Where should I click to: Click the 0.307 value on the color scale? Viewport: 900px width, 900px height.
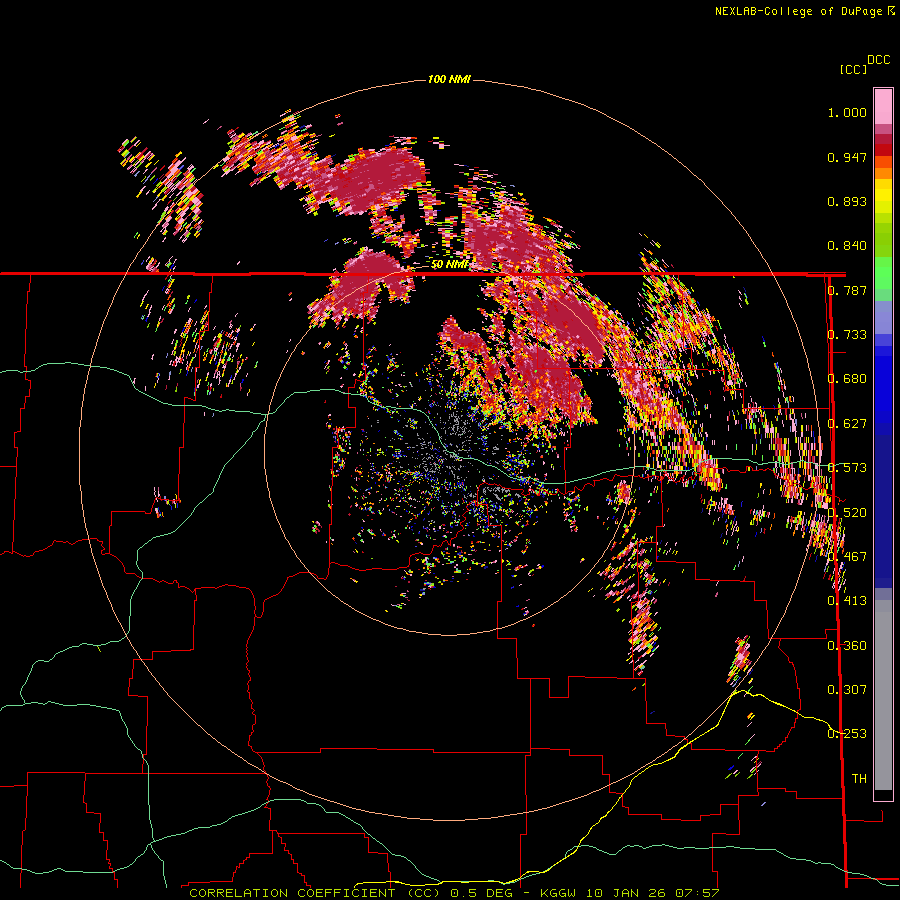pos(847,690)
